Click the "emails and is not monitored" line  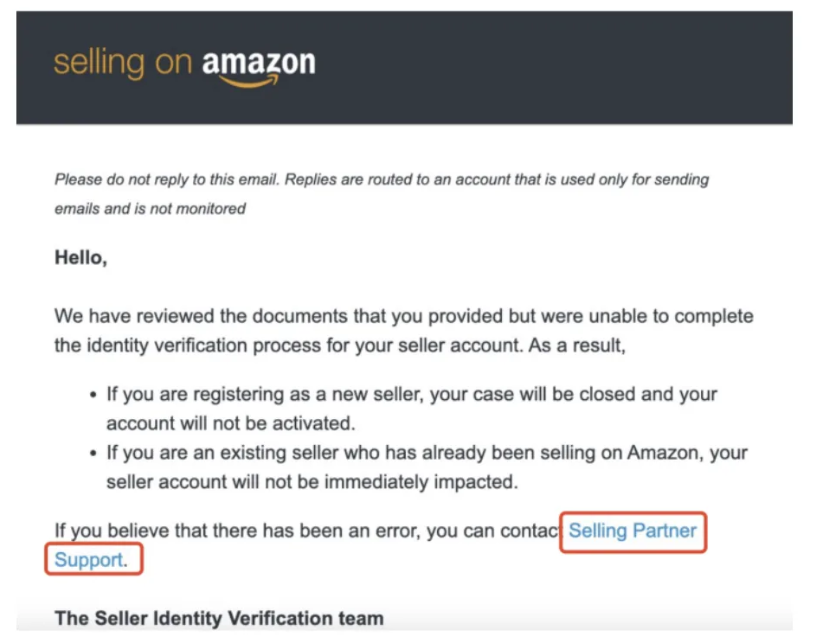click(150, 209)
